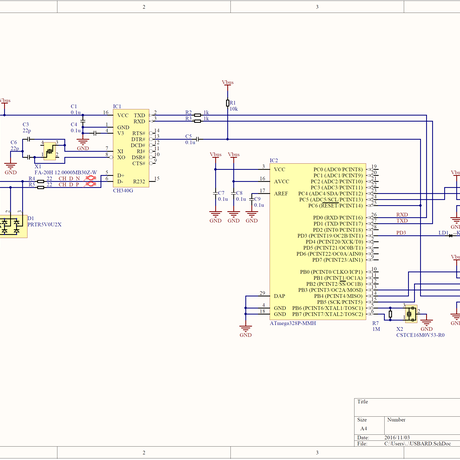Select the C5 0.1u capacitor on DTR line

[198, 139]
